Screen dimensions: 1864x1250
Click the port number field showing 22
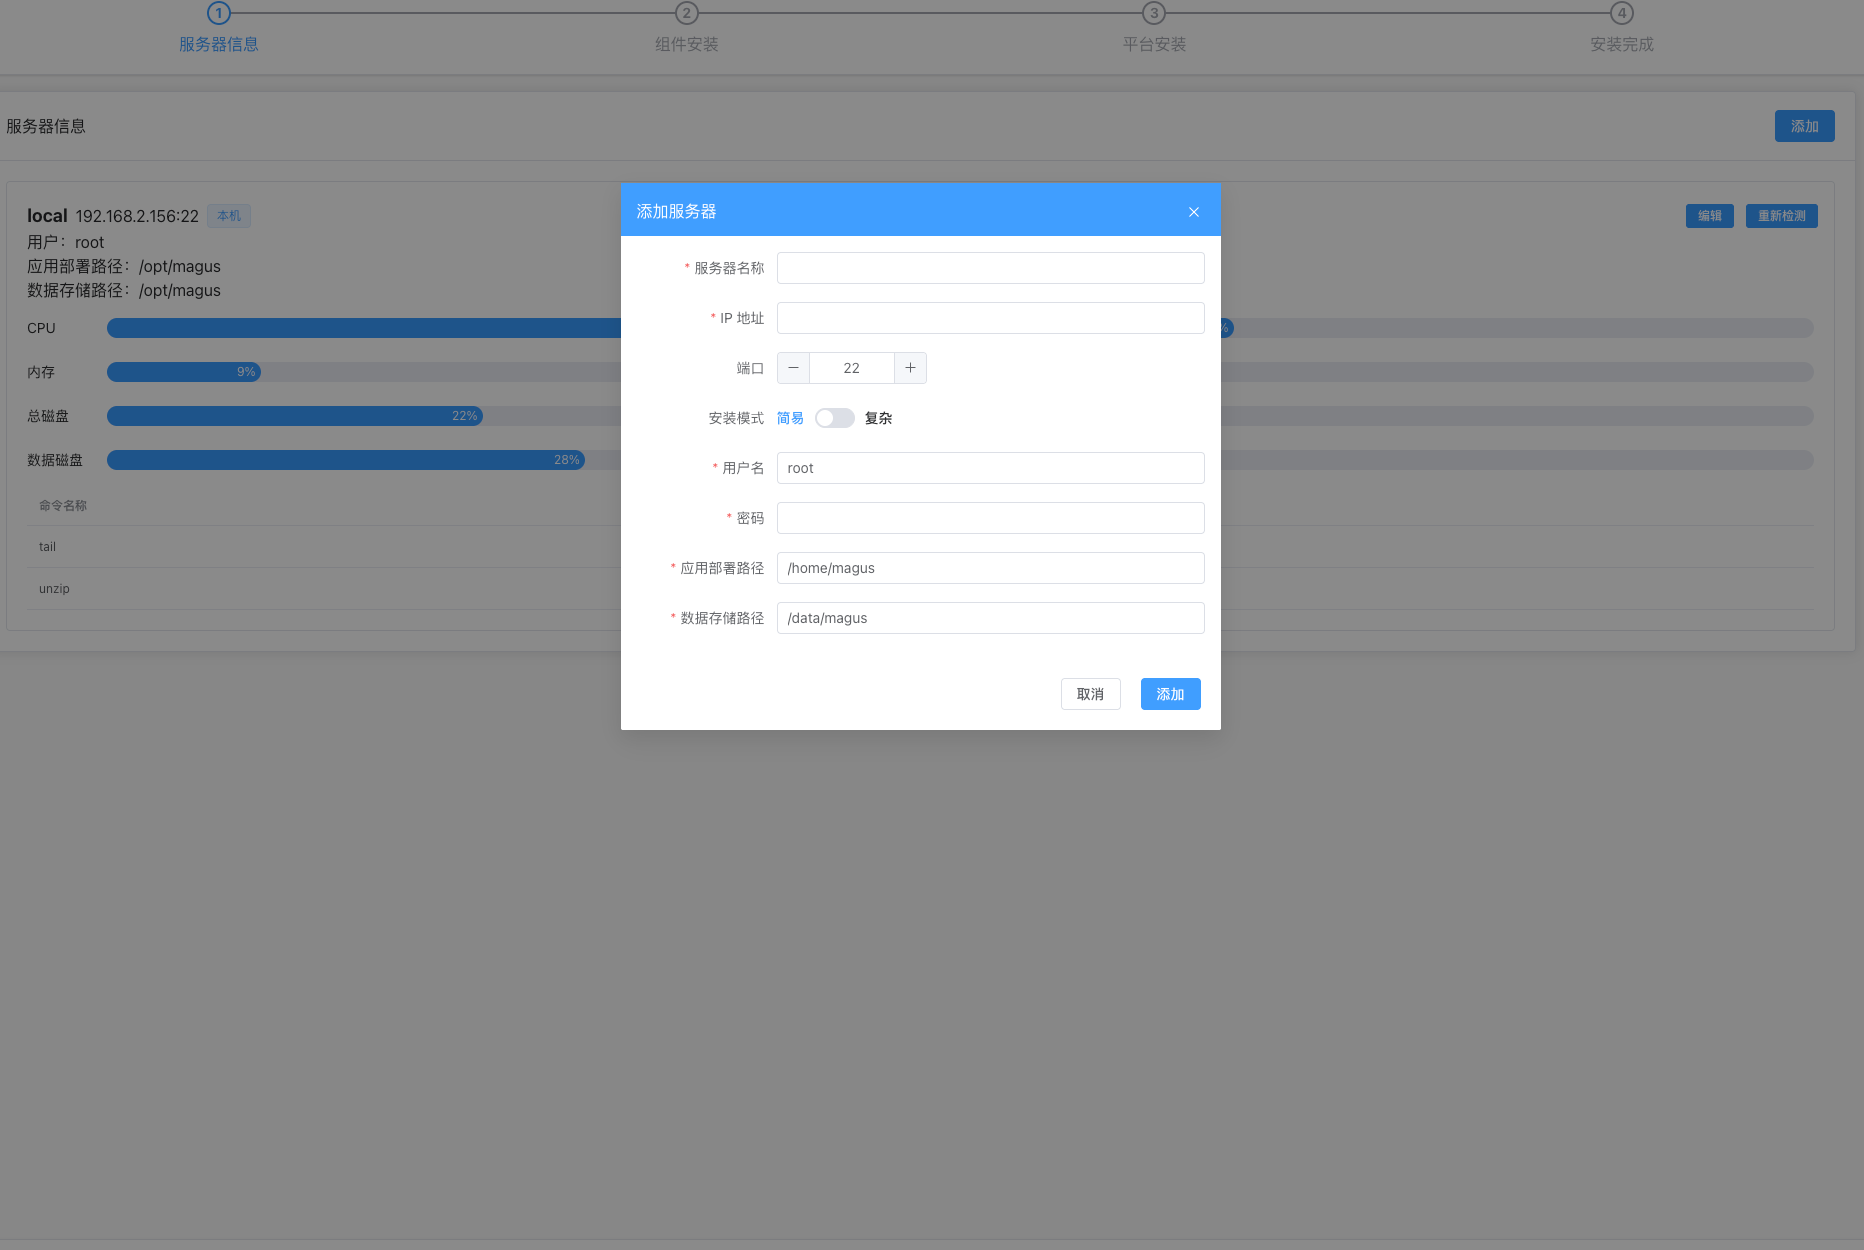851,368
